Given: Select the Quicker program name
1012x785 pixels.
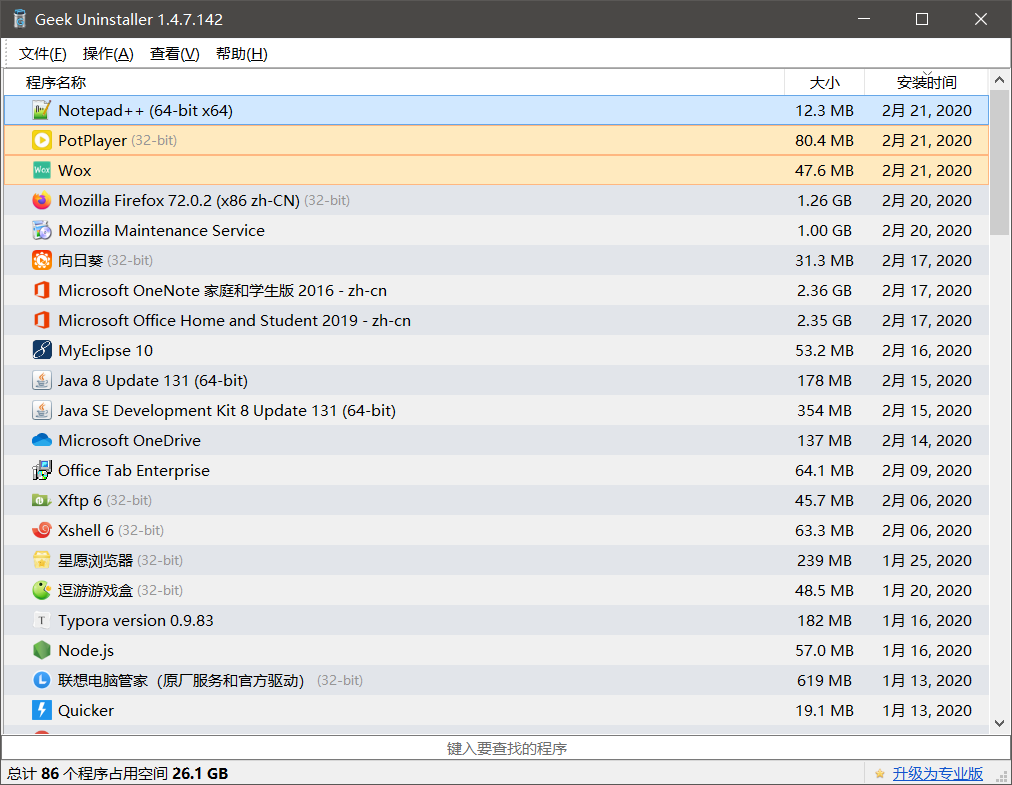Looking at the screenshot, I should click(x=86, y=711).
